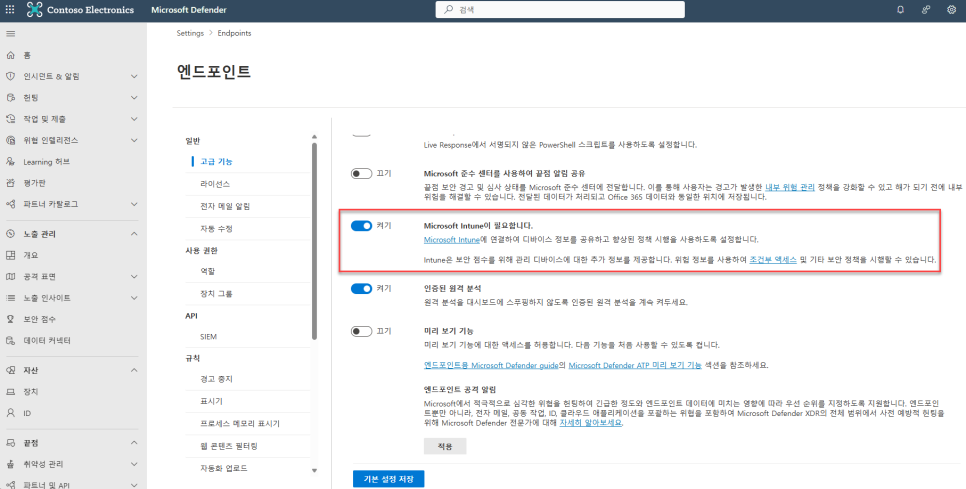Click the 개요 grid icon
The image size is (966, 489).
tap(10, 255)
